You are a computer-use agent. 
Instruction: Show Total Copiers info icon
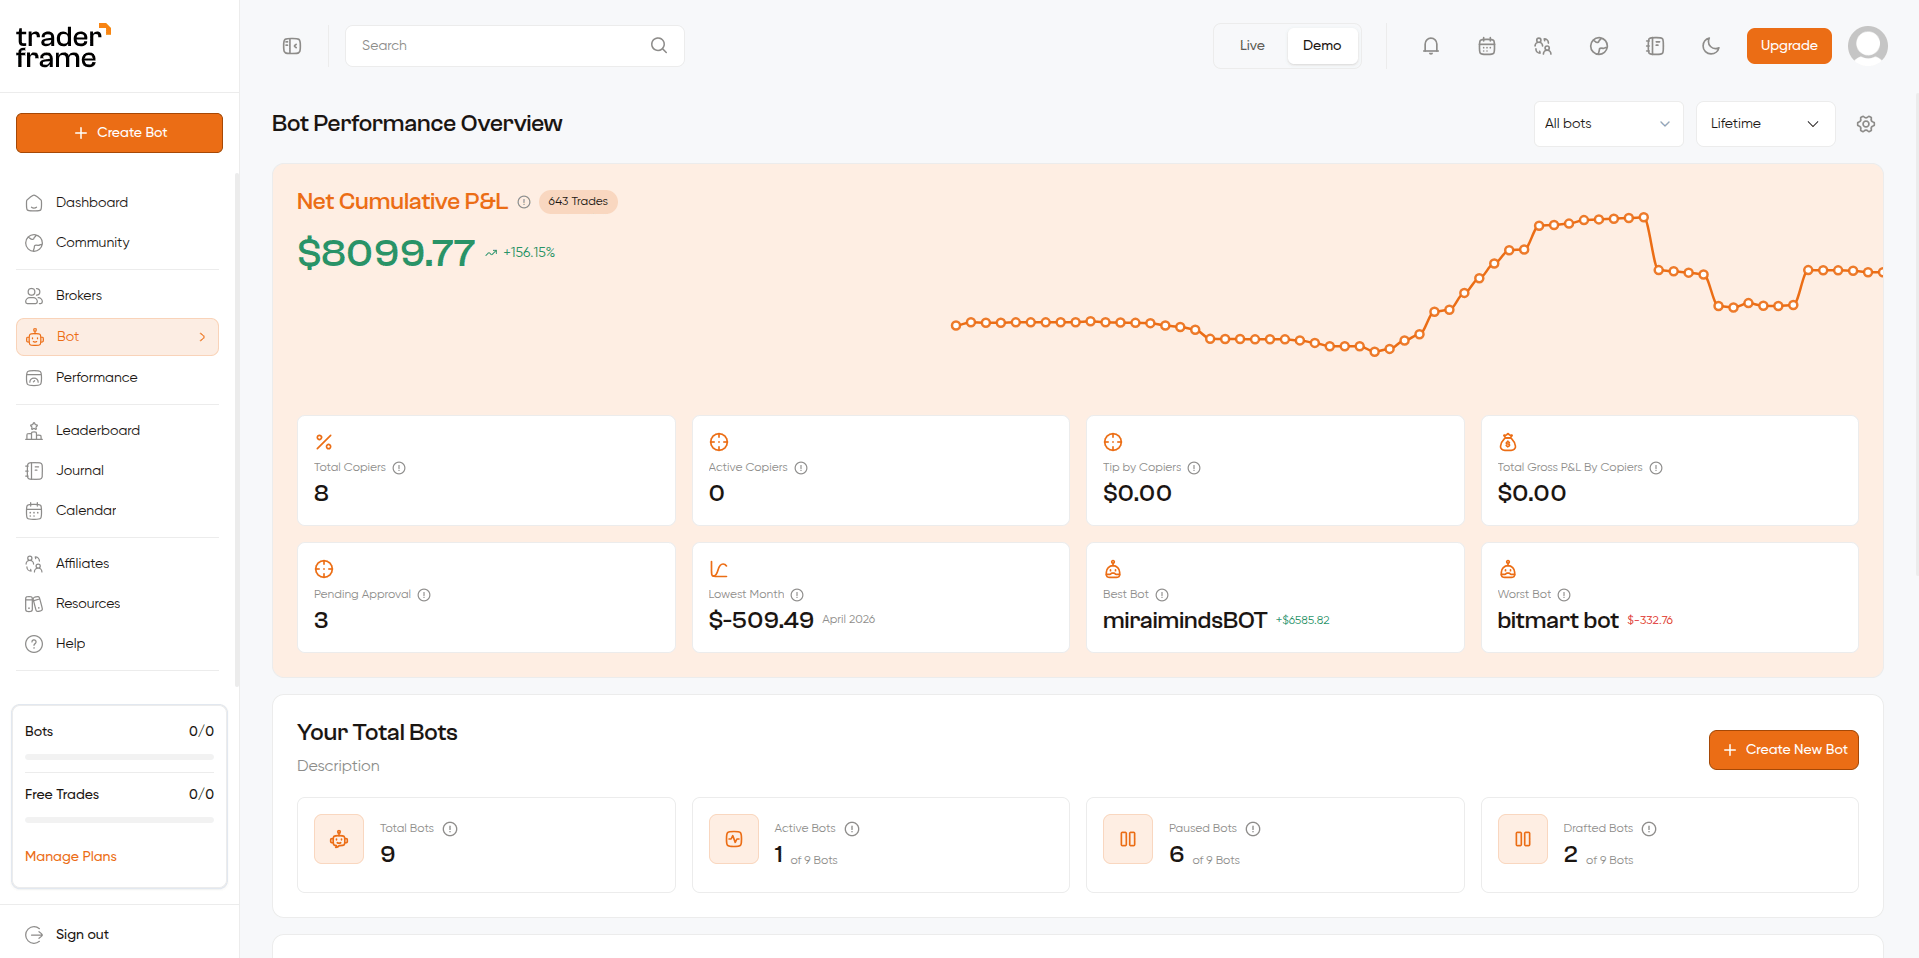pyautogui.click(x=399, y=468)
